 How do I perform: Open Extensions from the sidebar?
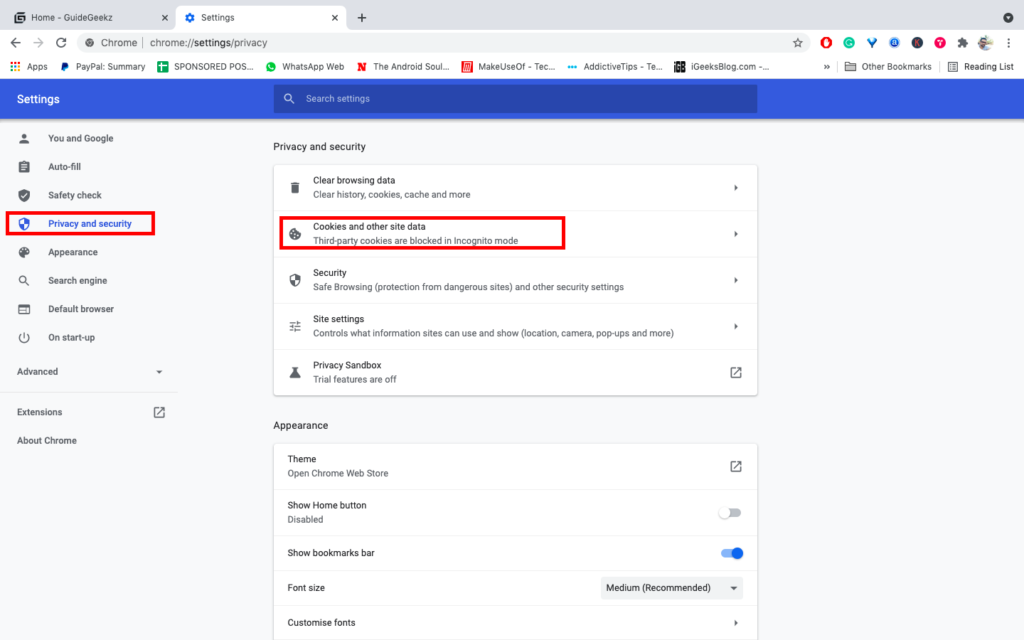click(40, 412)
